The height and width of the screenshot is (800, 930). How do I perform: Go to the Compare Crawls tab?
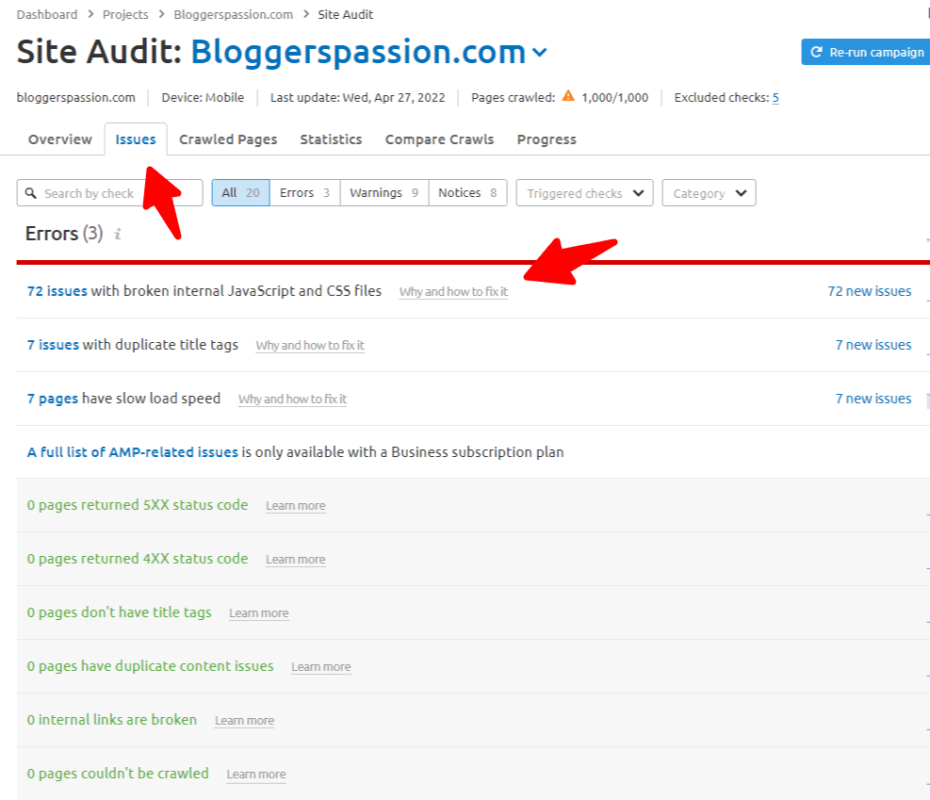tap(439, 139)
